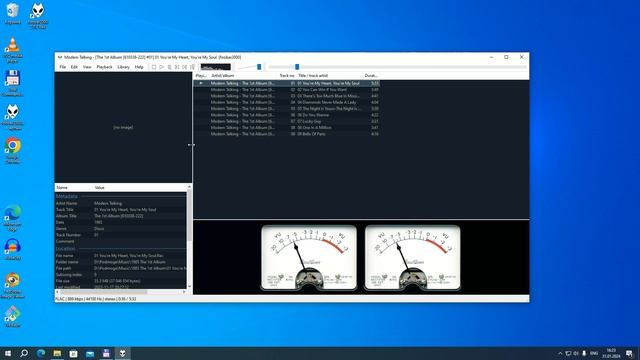Select the File path property row
640x360 pixels.
[x=121, y=268]
